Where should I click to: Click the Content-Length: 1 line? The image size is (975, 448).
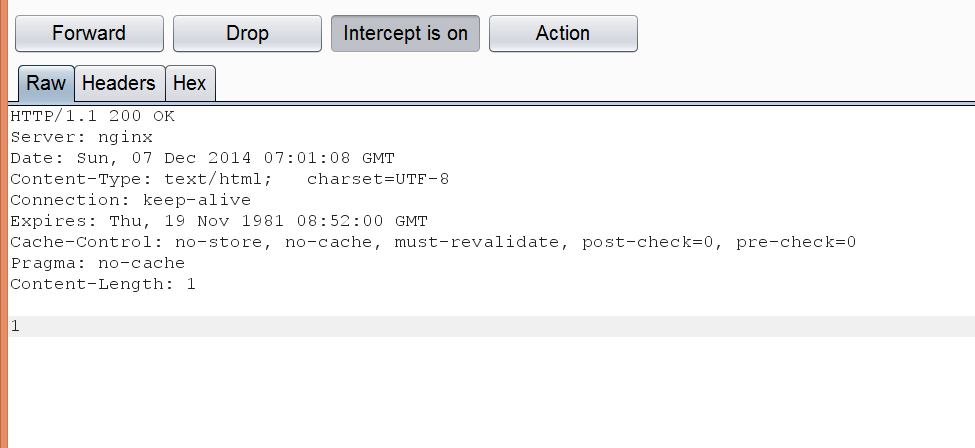click(x=103, y=284)
